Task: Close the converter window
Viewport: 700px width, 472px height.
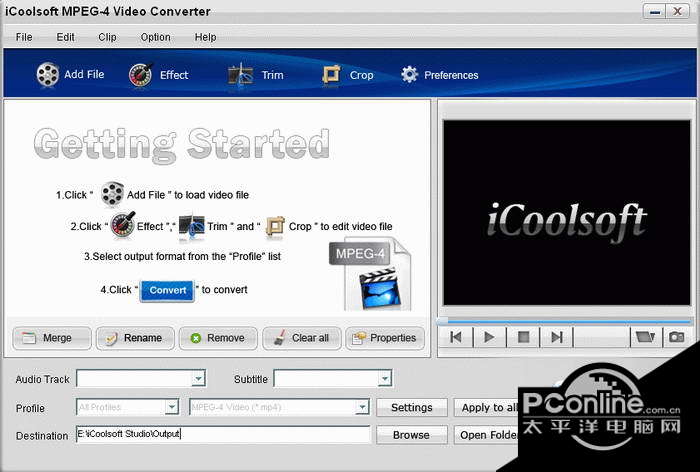Action: click(678, 12)
